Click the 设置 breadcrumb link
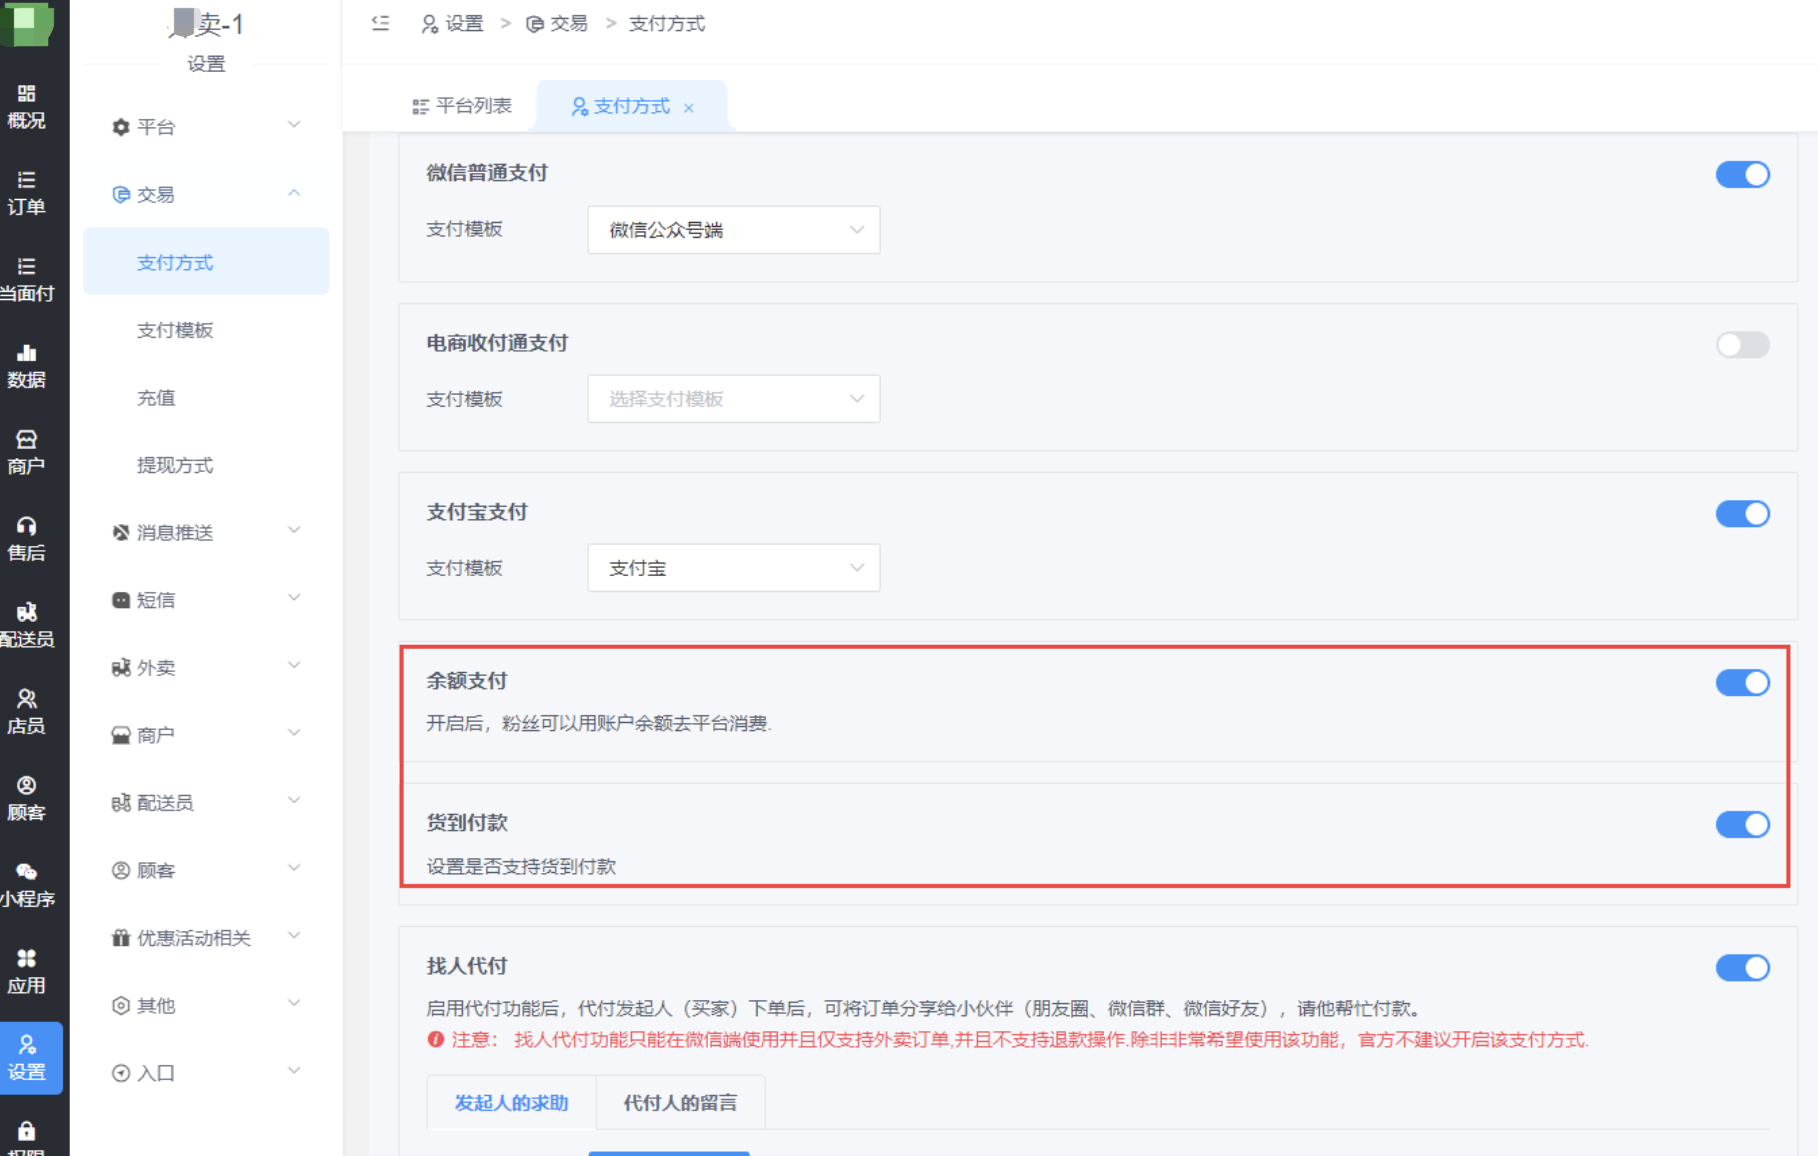The image size is (1818, 1156). click(453, 24)
